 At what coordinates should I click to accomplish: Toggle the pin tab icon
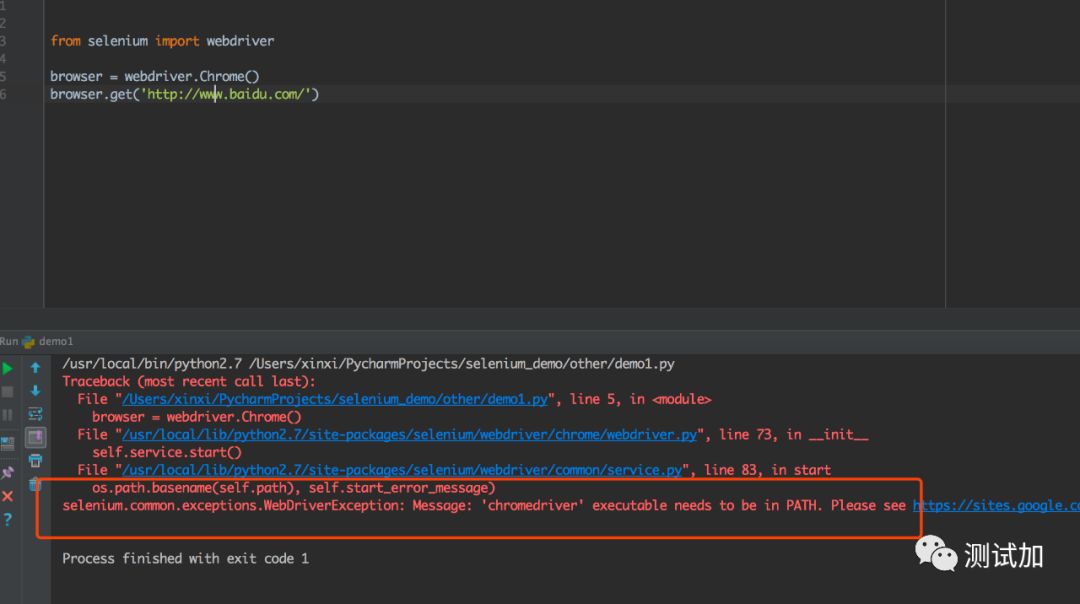coord(8,471)
